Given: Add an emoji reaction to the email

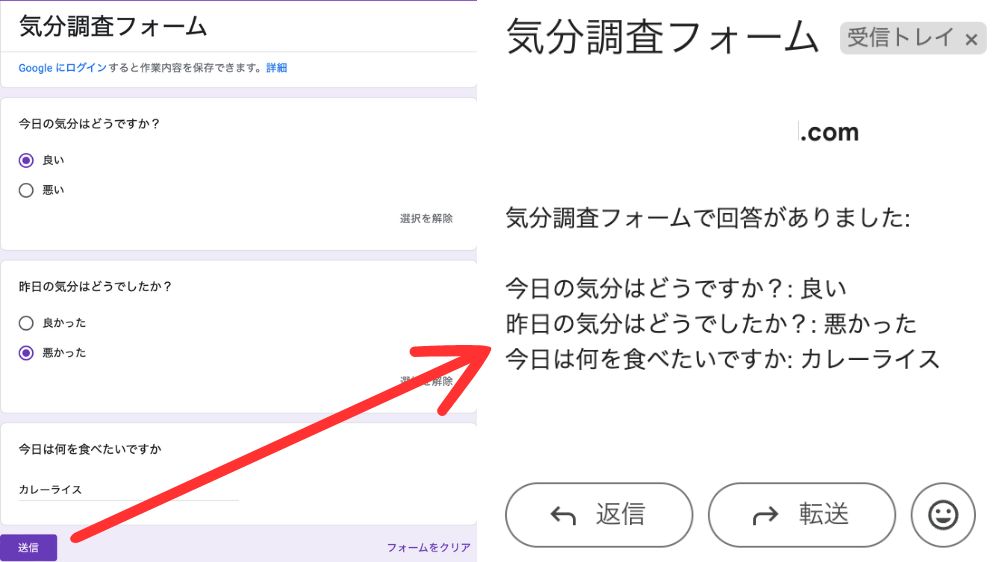Looking at the screenshot, I should click(942, 515).
